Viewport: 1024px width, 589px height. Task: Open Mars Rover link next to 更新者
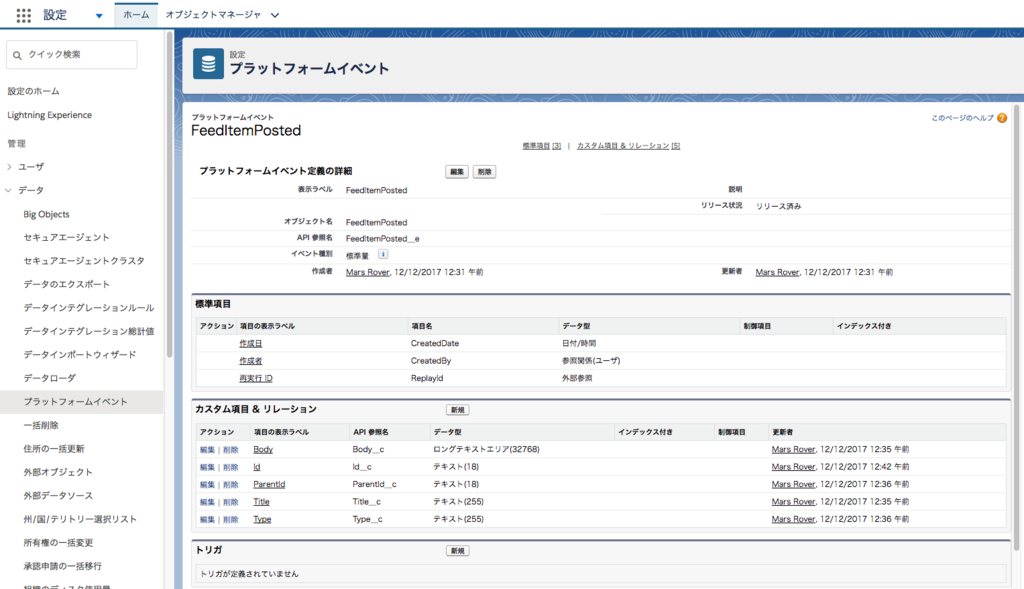[777, 272]
